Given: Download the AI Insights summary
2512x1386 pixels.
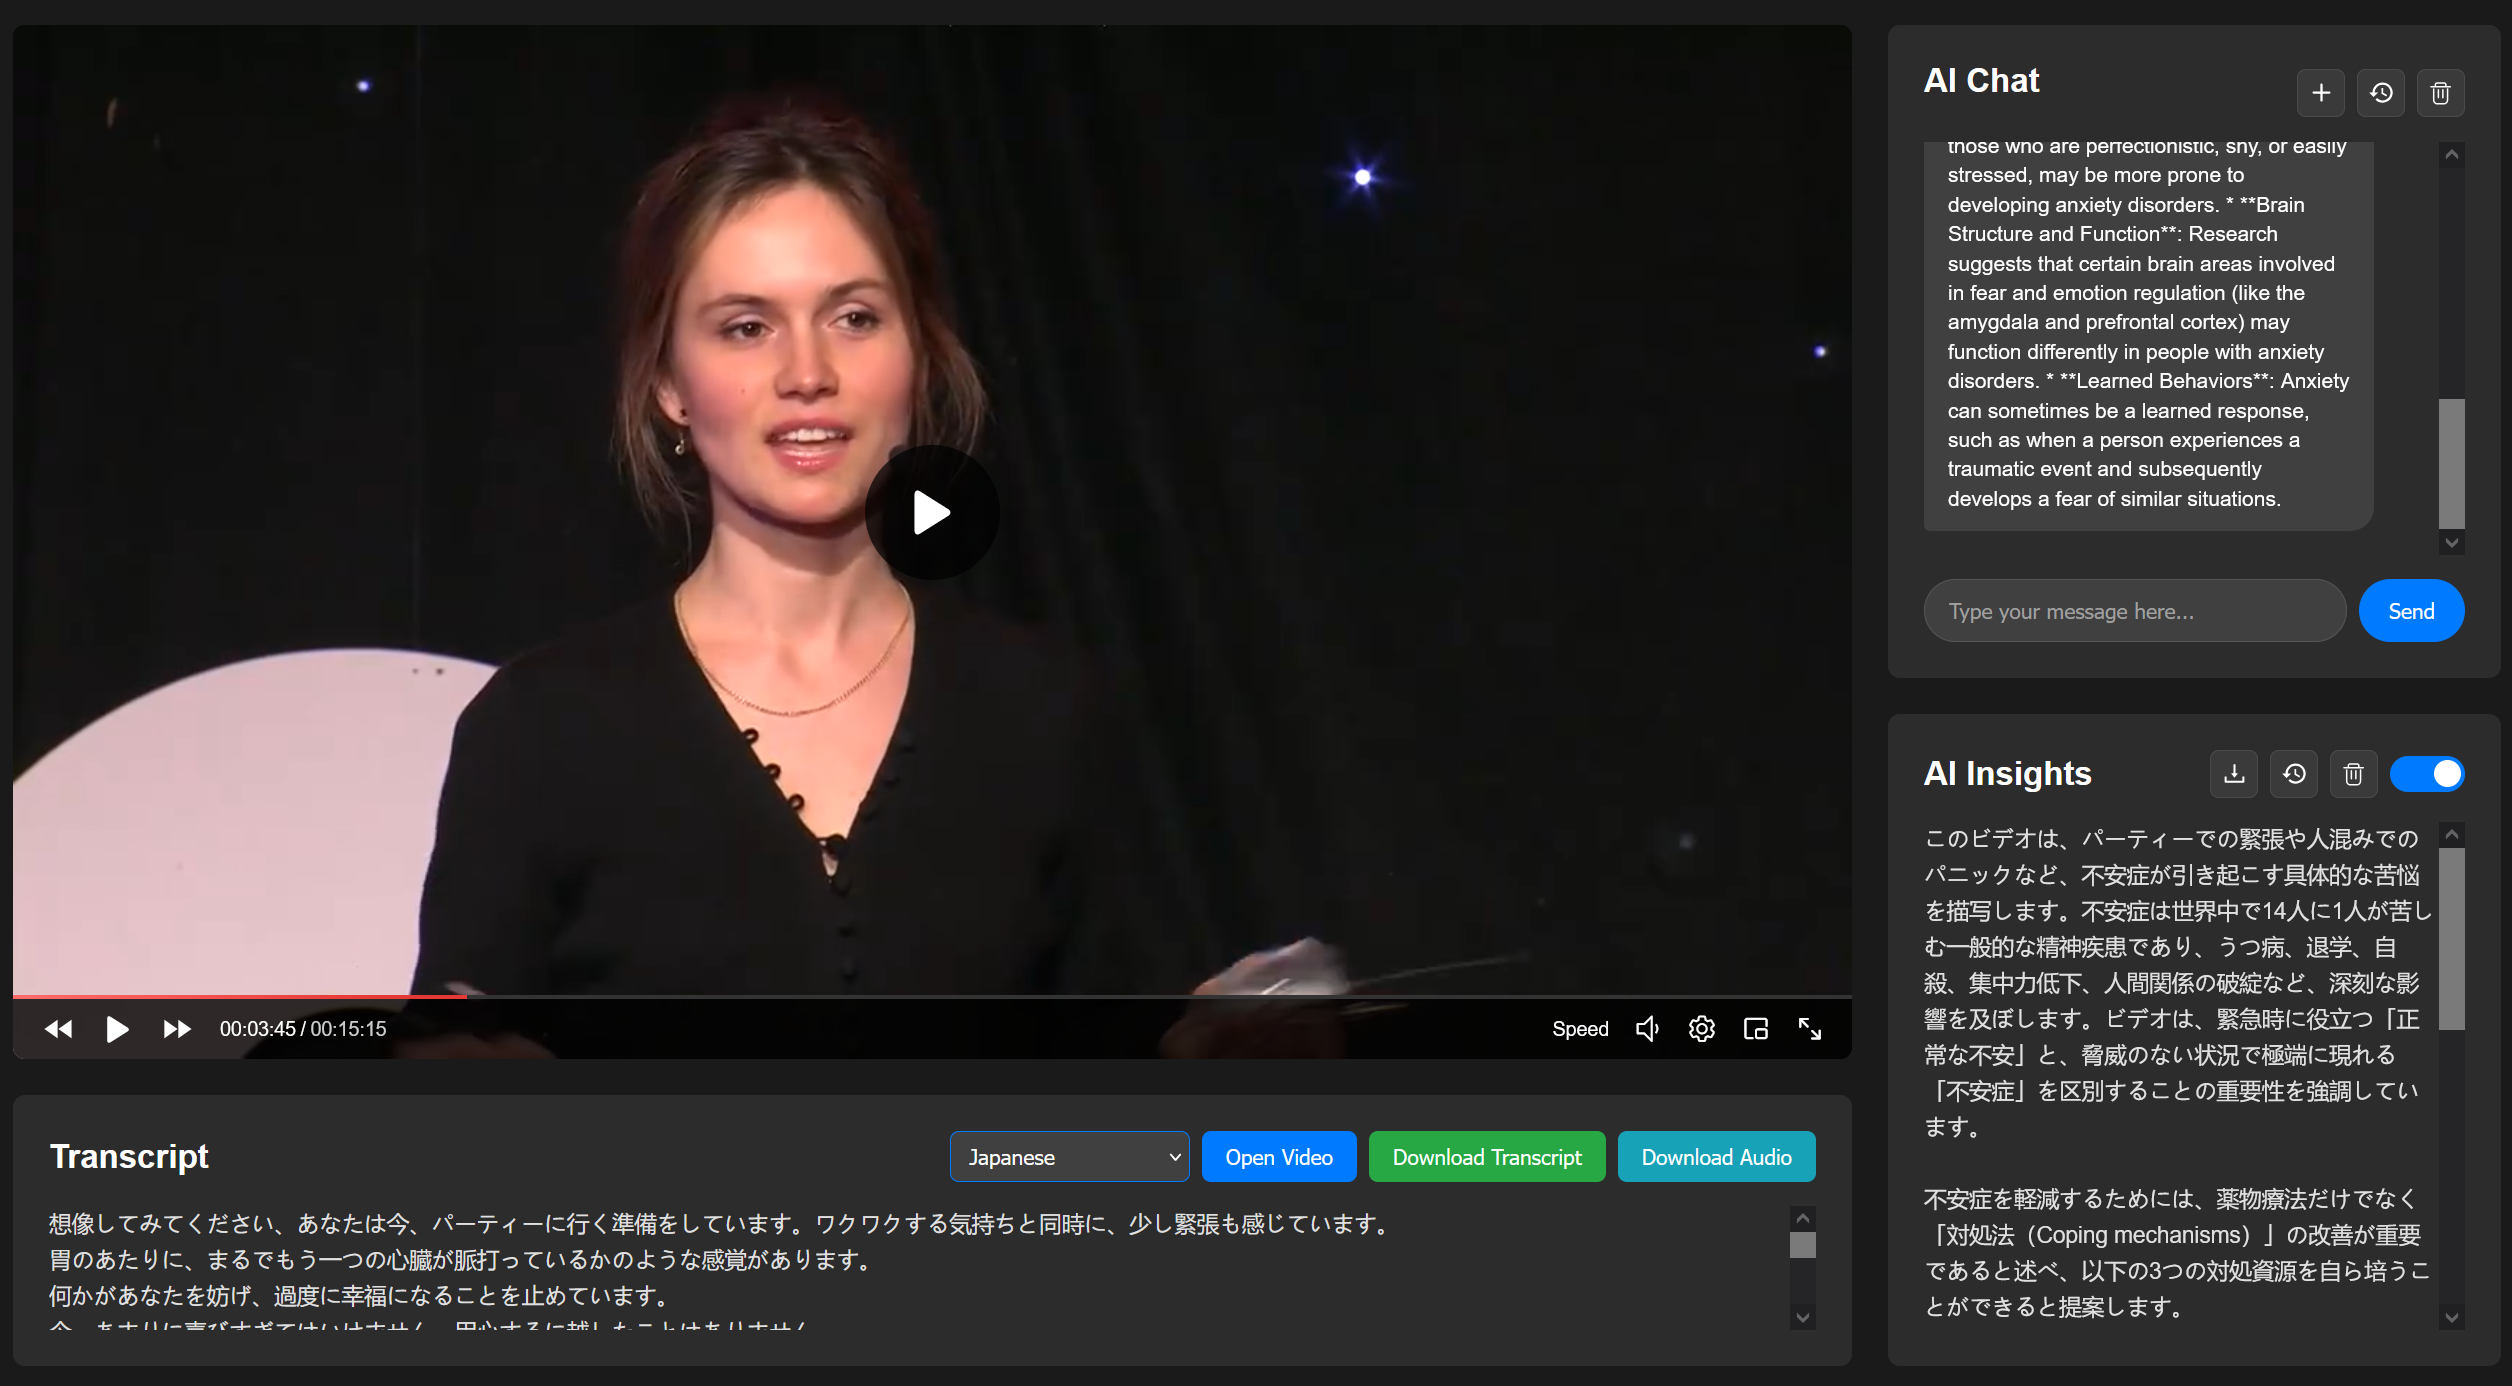Looking at the screenshot, I should tap(2233, 773).
